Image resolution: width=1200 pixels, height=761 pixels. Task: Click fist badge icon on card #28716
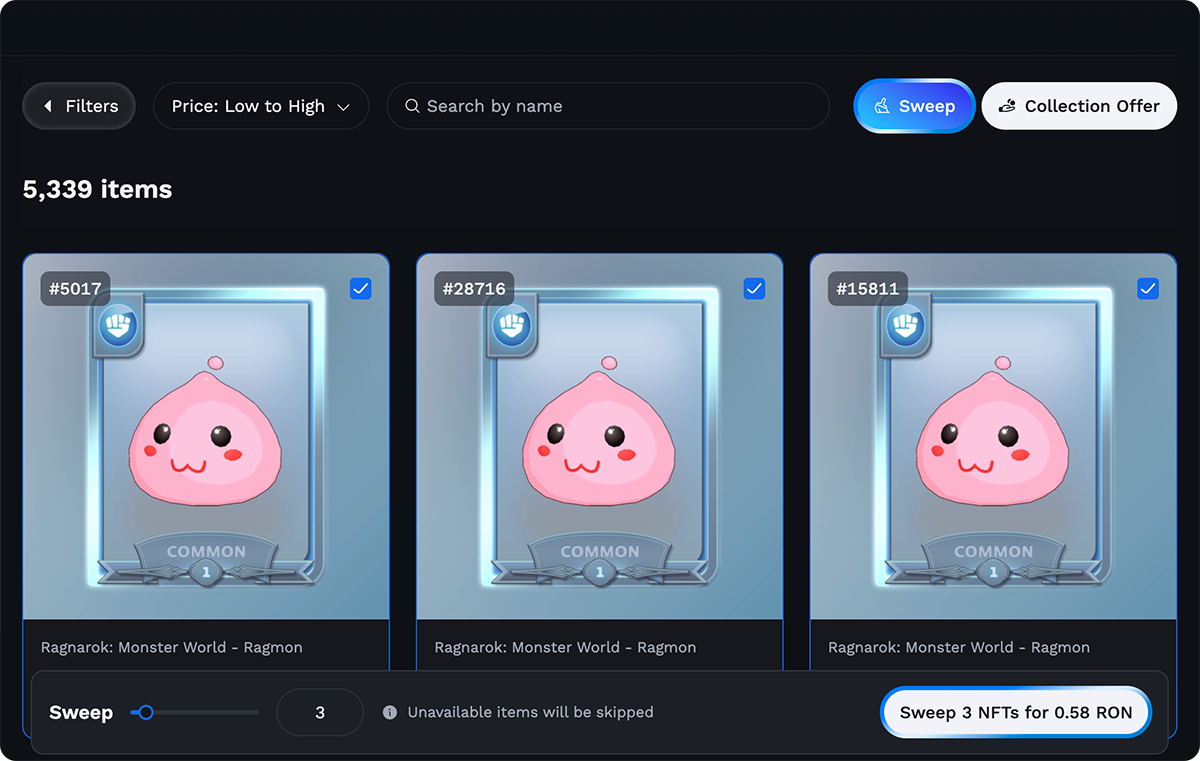[512, 325]
